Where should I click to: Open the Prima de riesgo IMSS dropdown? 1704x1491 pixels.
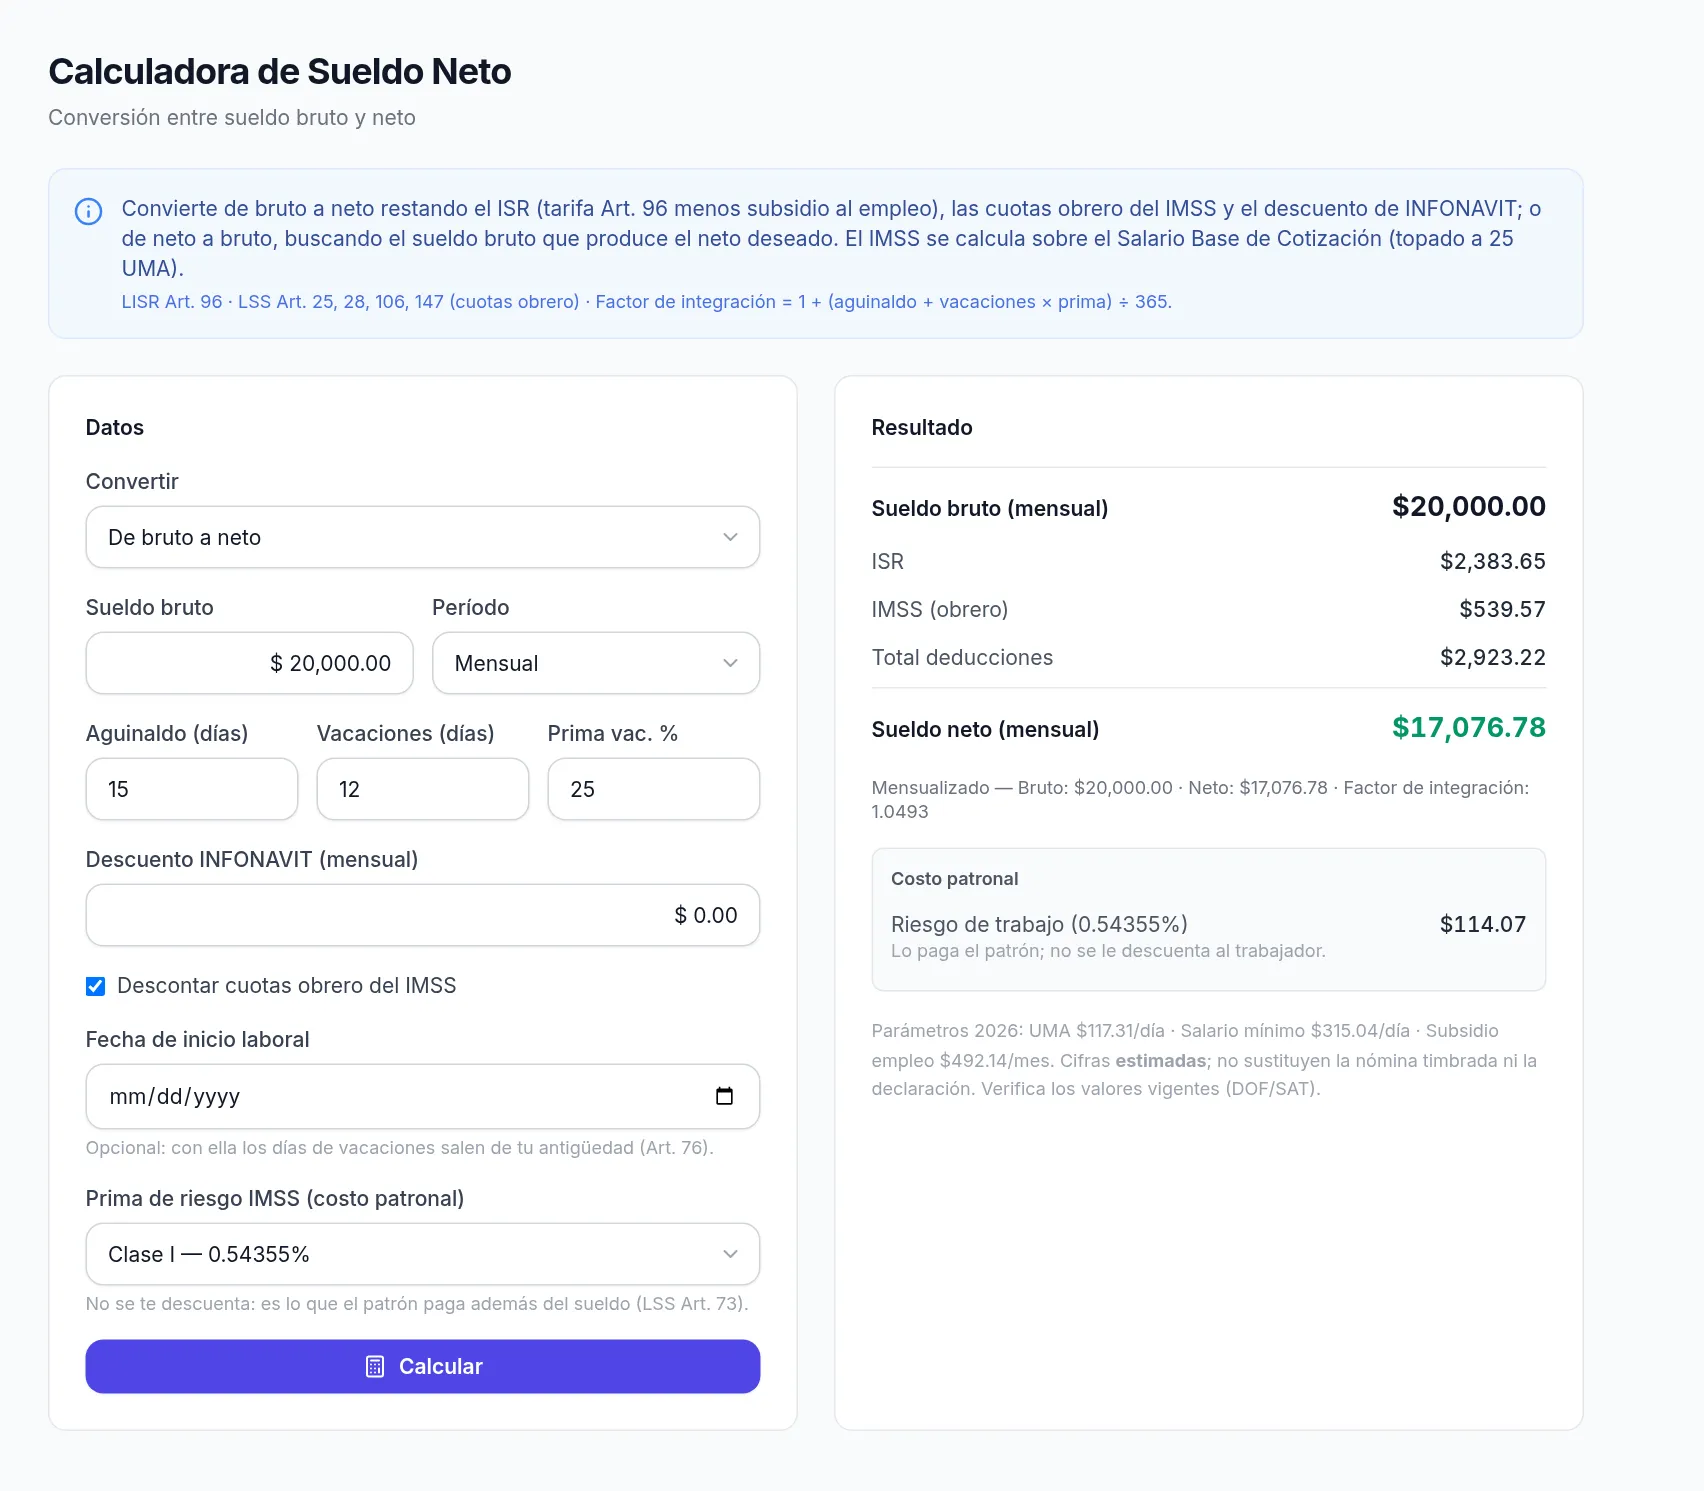423,1254
